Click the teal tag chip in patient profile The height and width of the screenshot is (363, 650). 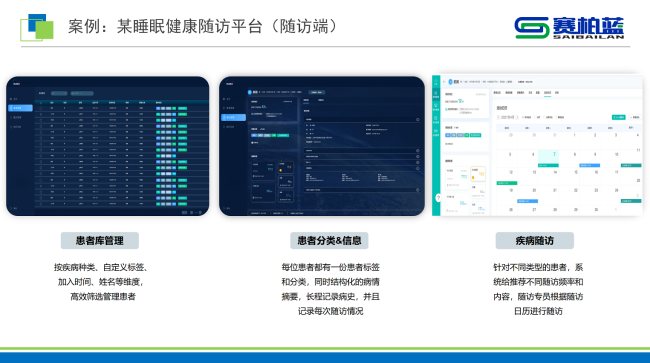[x=283, y=136]
